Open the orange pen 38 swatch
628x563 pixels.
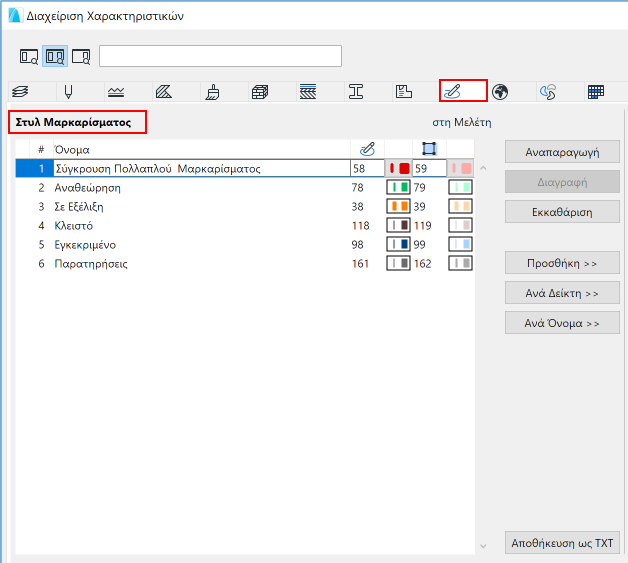coord(398,206)
